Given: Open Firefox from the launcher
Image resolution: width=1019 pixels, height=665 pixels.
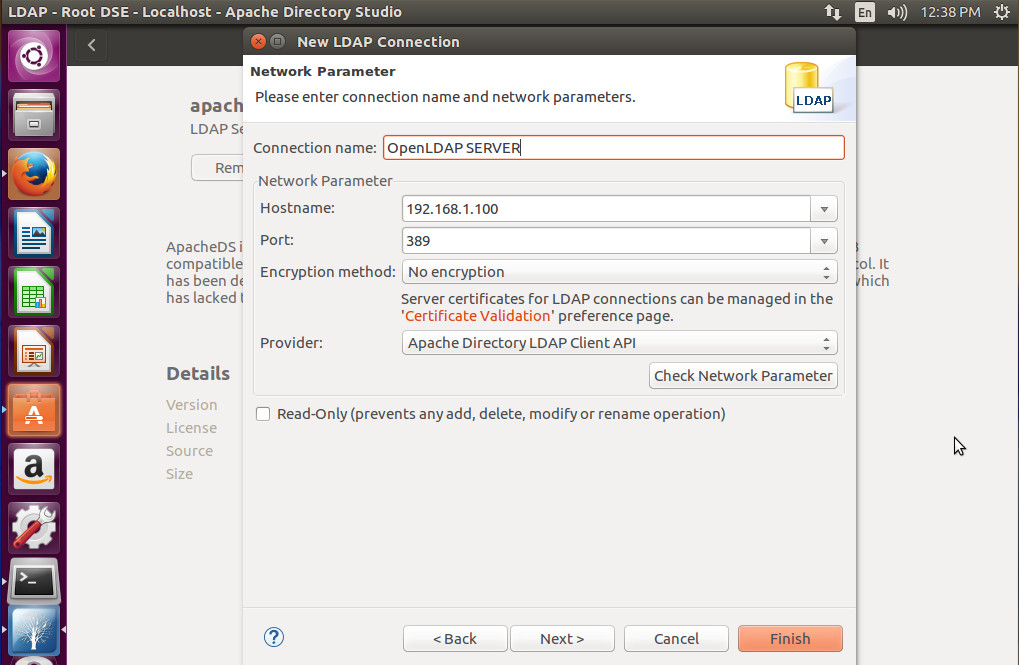Looking at the screenshot, I should (x=35, y=175).
